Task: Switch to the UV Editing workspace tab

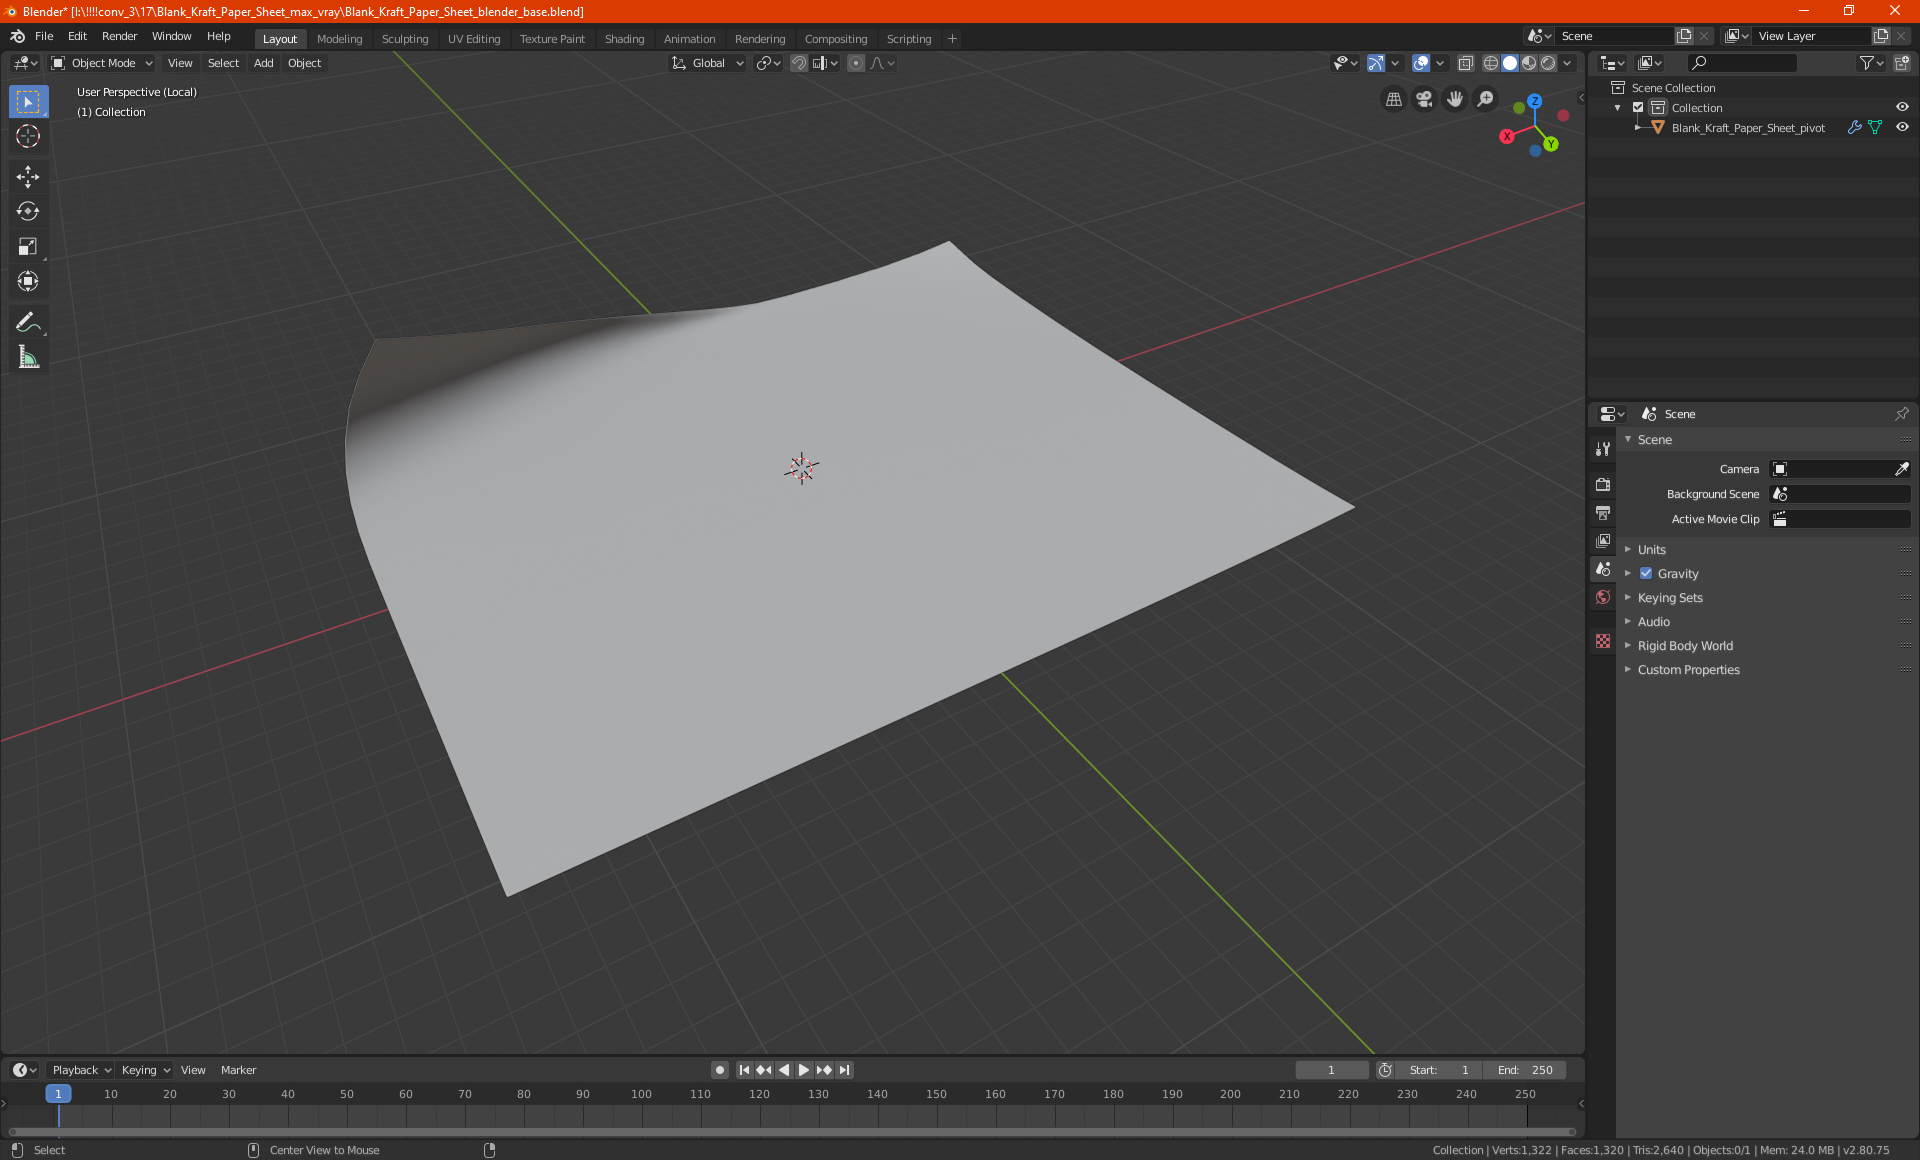Action: click(474, 39)
